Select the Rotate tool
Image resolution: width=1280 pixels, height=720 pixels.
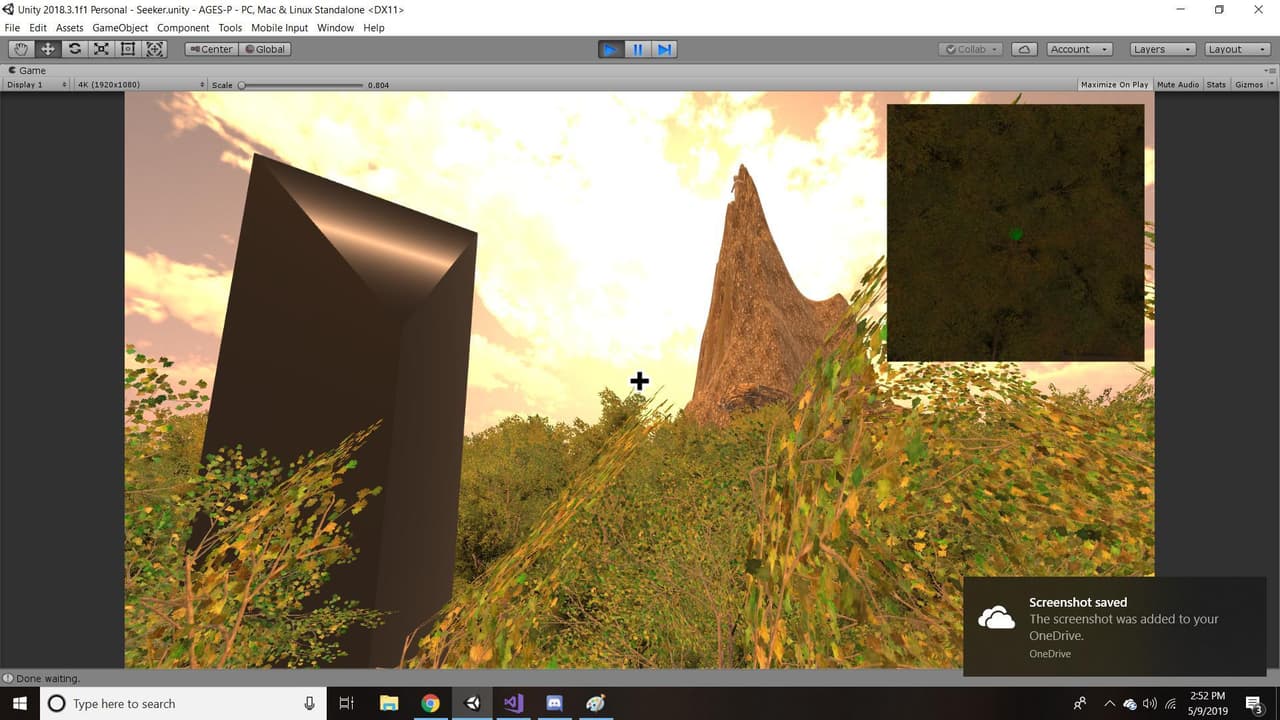click(74, 49)
